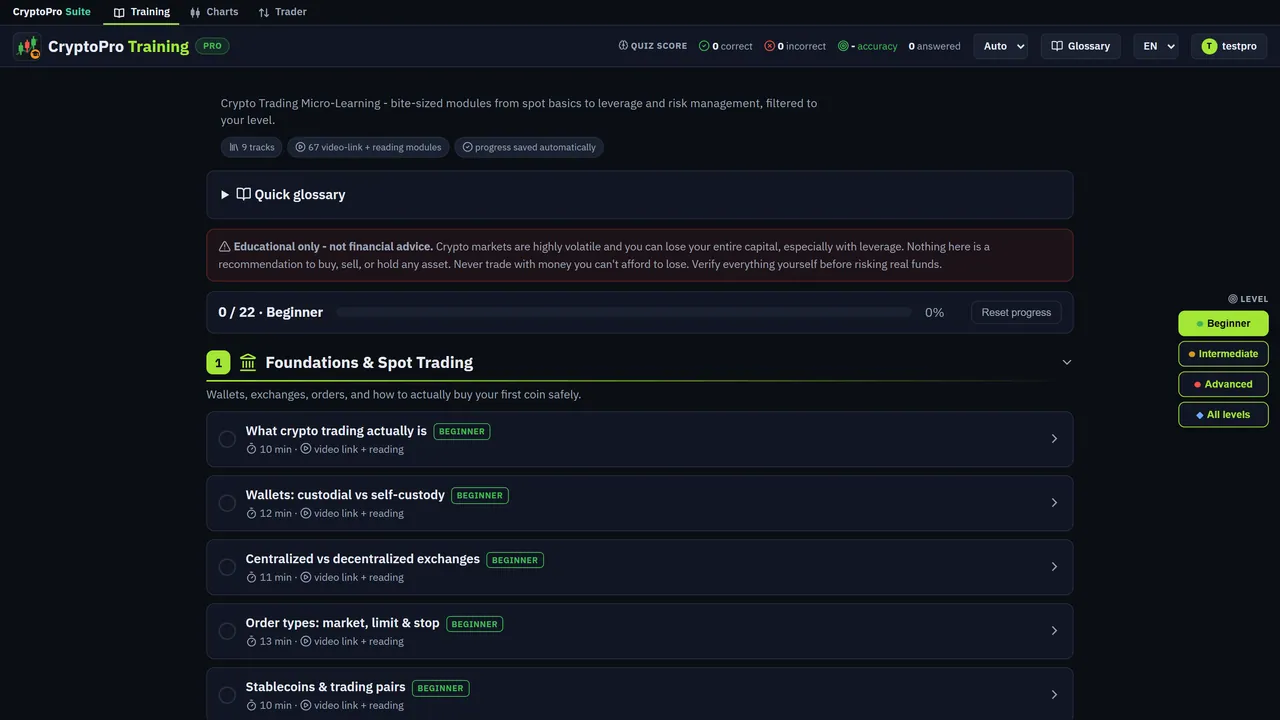Tick the circle for Order types: market, limit & stop

[227, 631]
